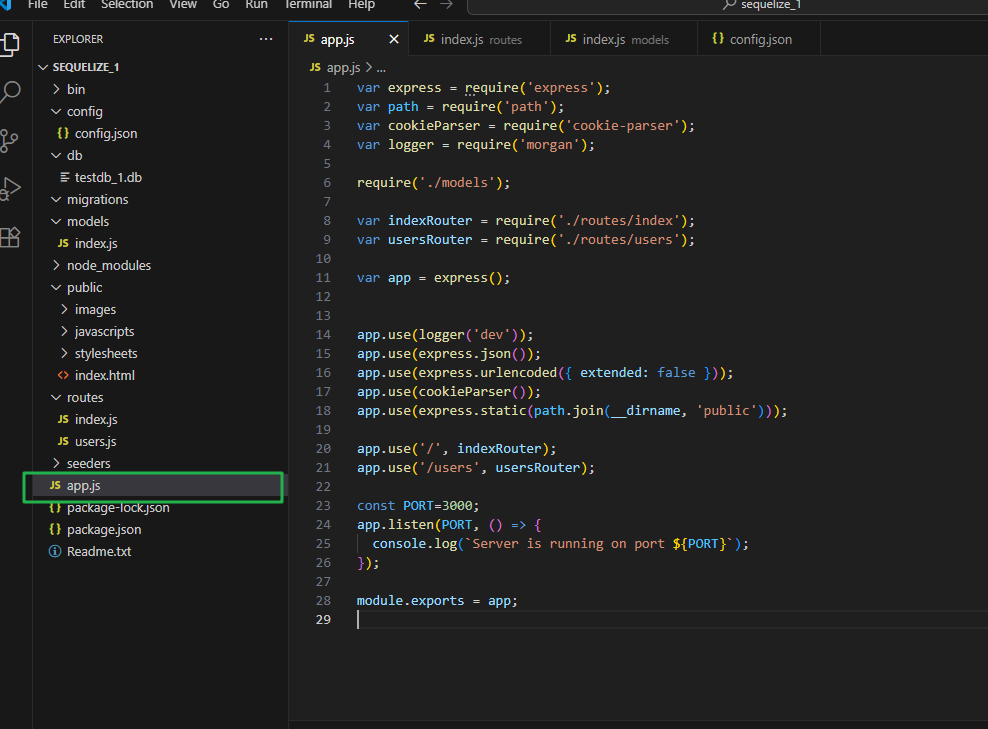Open the File menu

coord(37,5)
